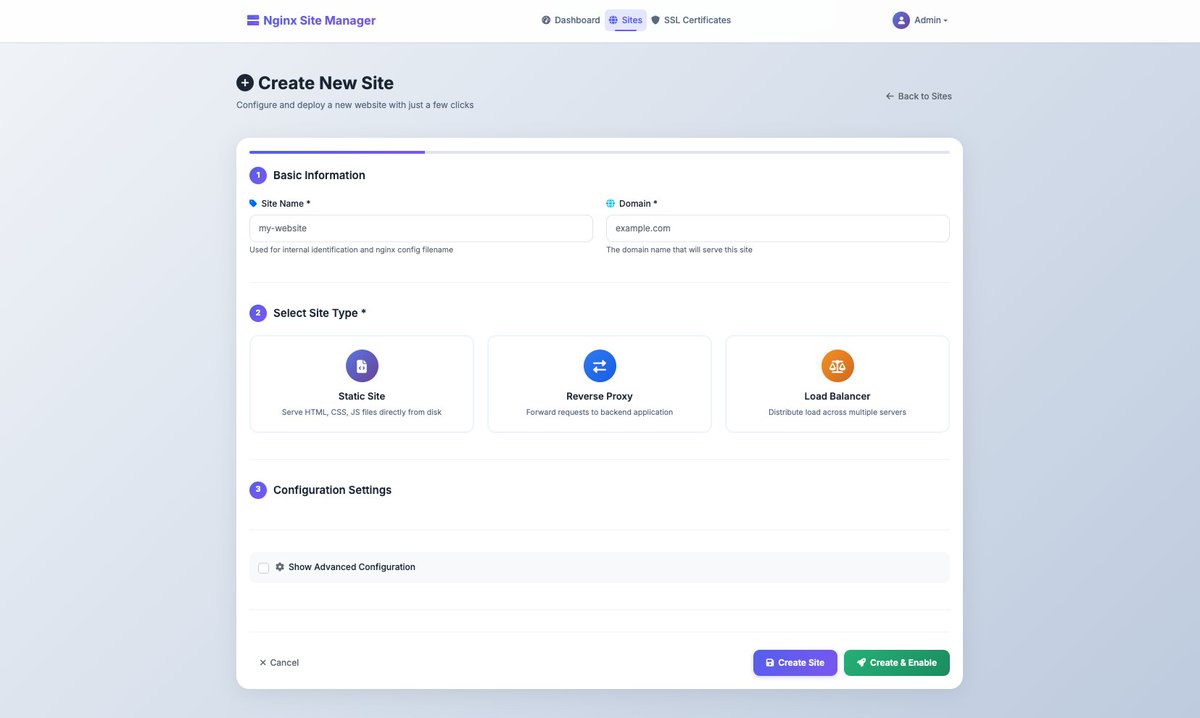Image resolution: width=1200 pixels, height=718 pixels.
Task: Click the plus icon beside Create New Site
Action: (x=245, y=83)
